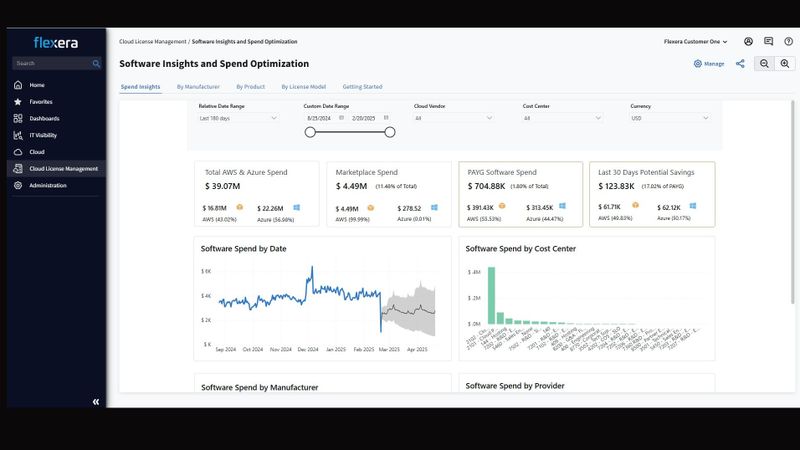Click Total AWS & Azure Spend value $ 39.07M
The width and height of the screenshot is (800, 450).
[222, 186]
